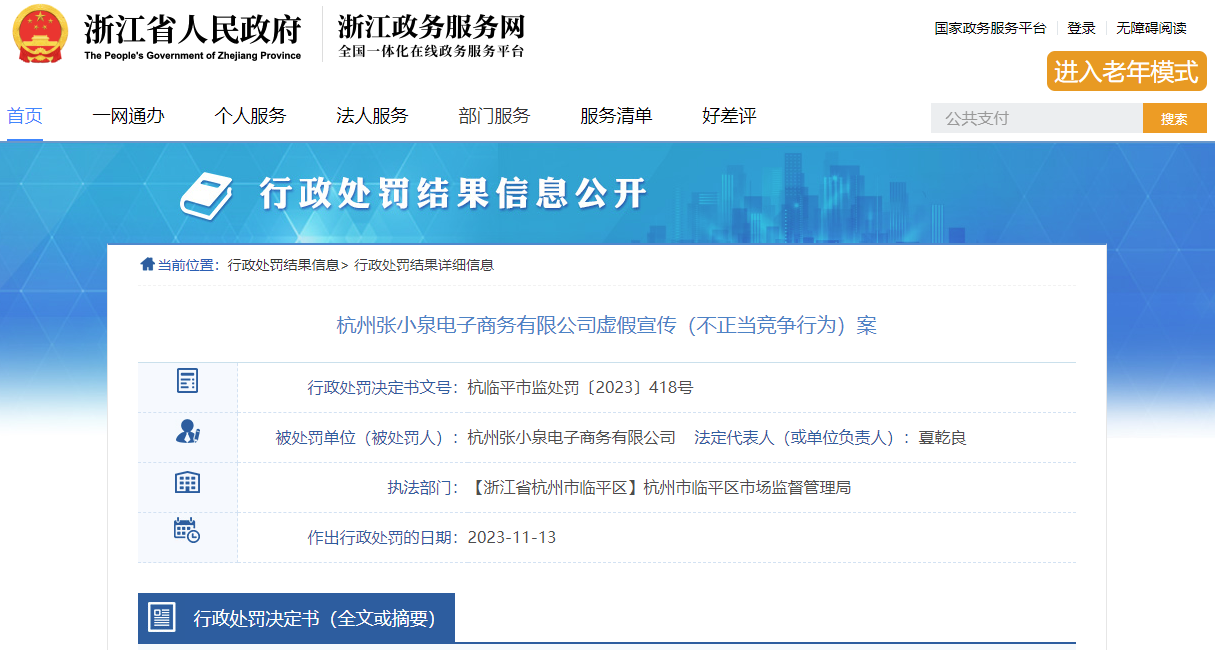Select 好差评 in navigation
The width and height of the screenshot is (1215, 650).
click(x=729, y=116)
